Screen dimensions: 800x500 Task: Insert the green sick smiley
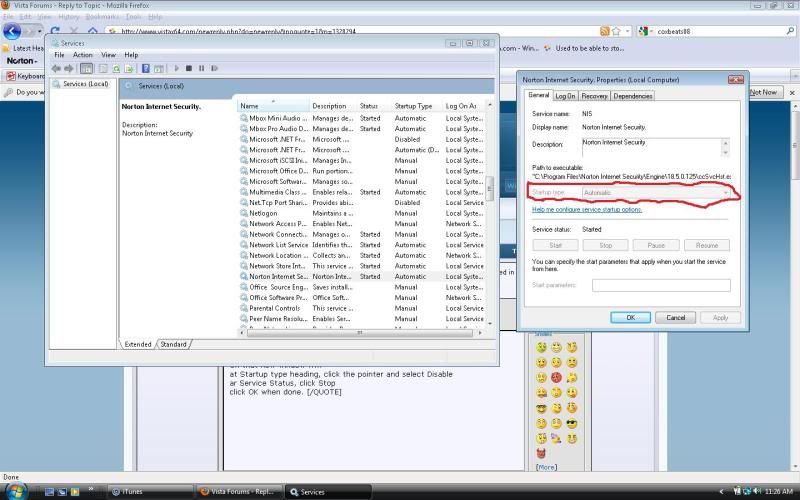[x=541, y=347]
